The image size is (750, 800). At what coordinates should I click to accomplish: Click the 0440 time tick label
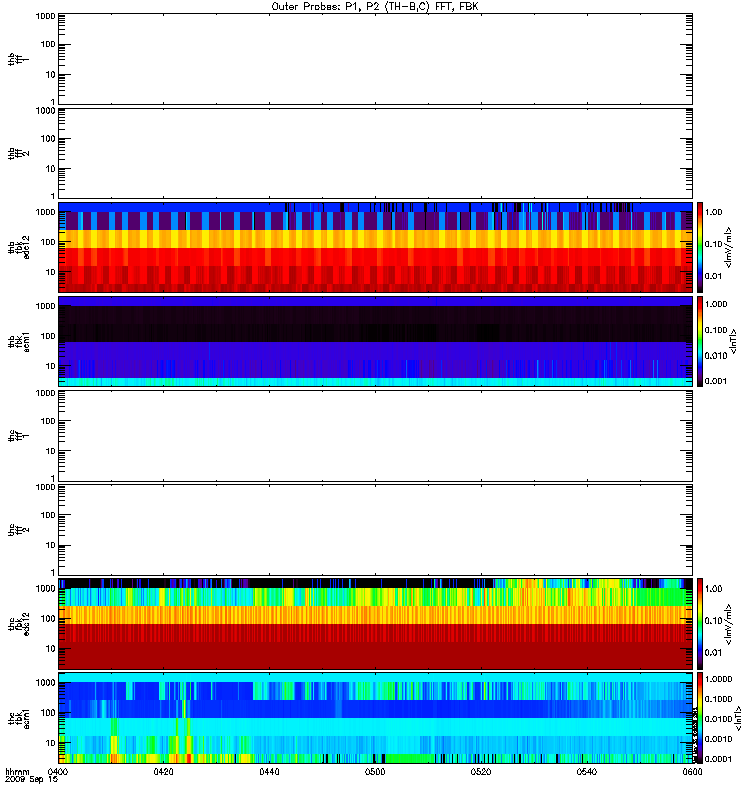269,771
